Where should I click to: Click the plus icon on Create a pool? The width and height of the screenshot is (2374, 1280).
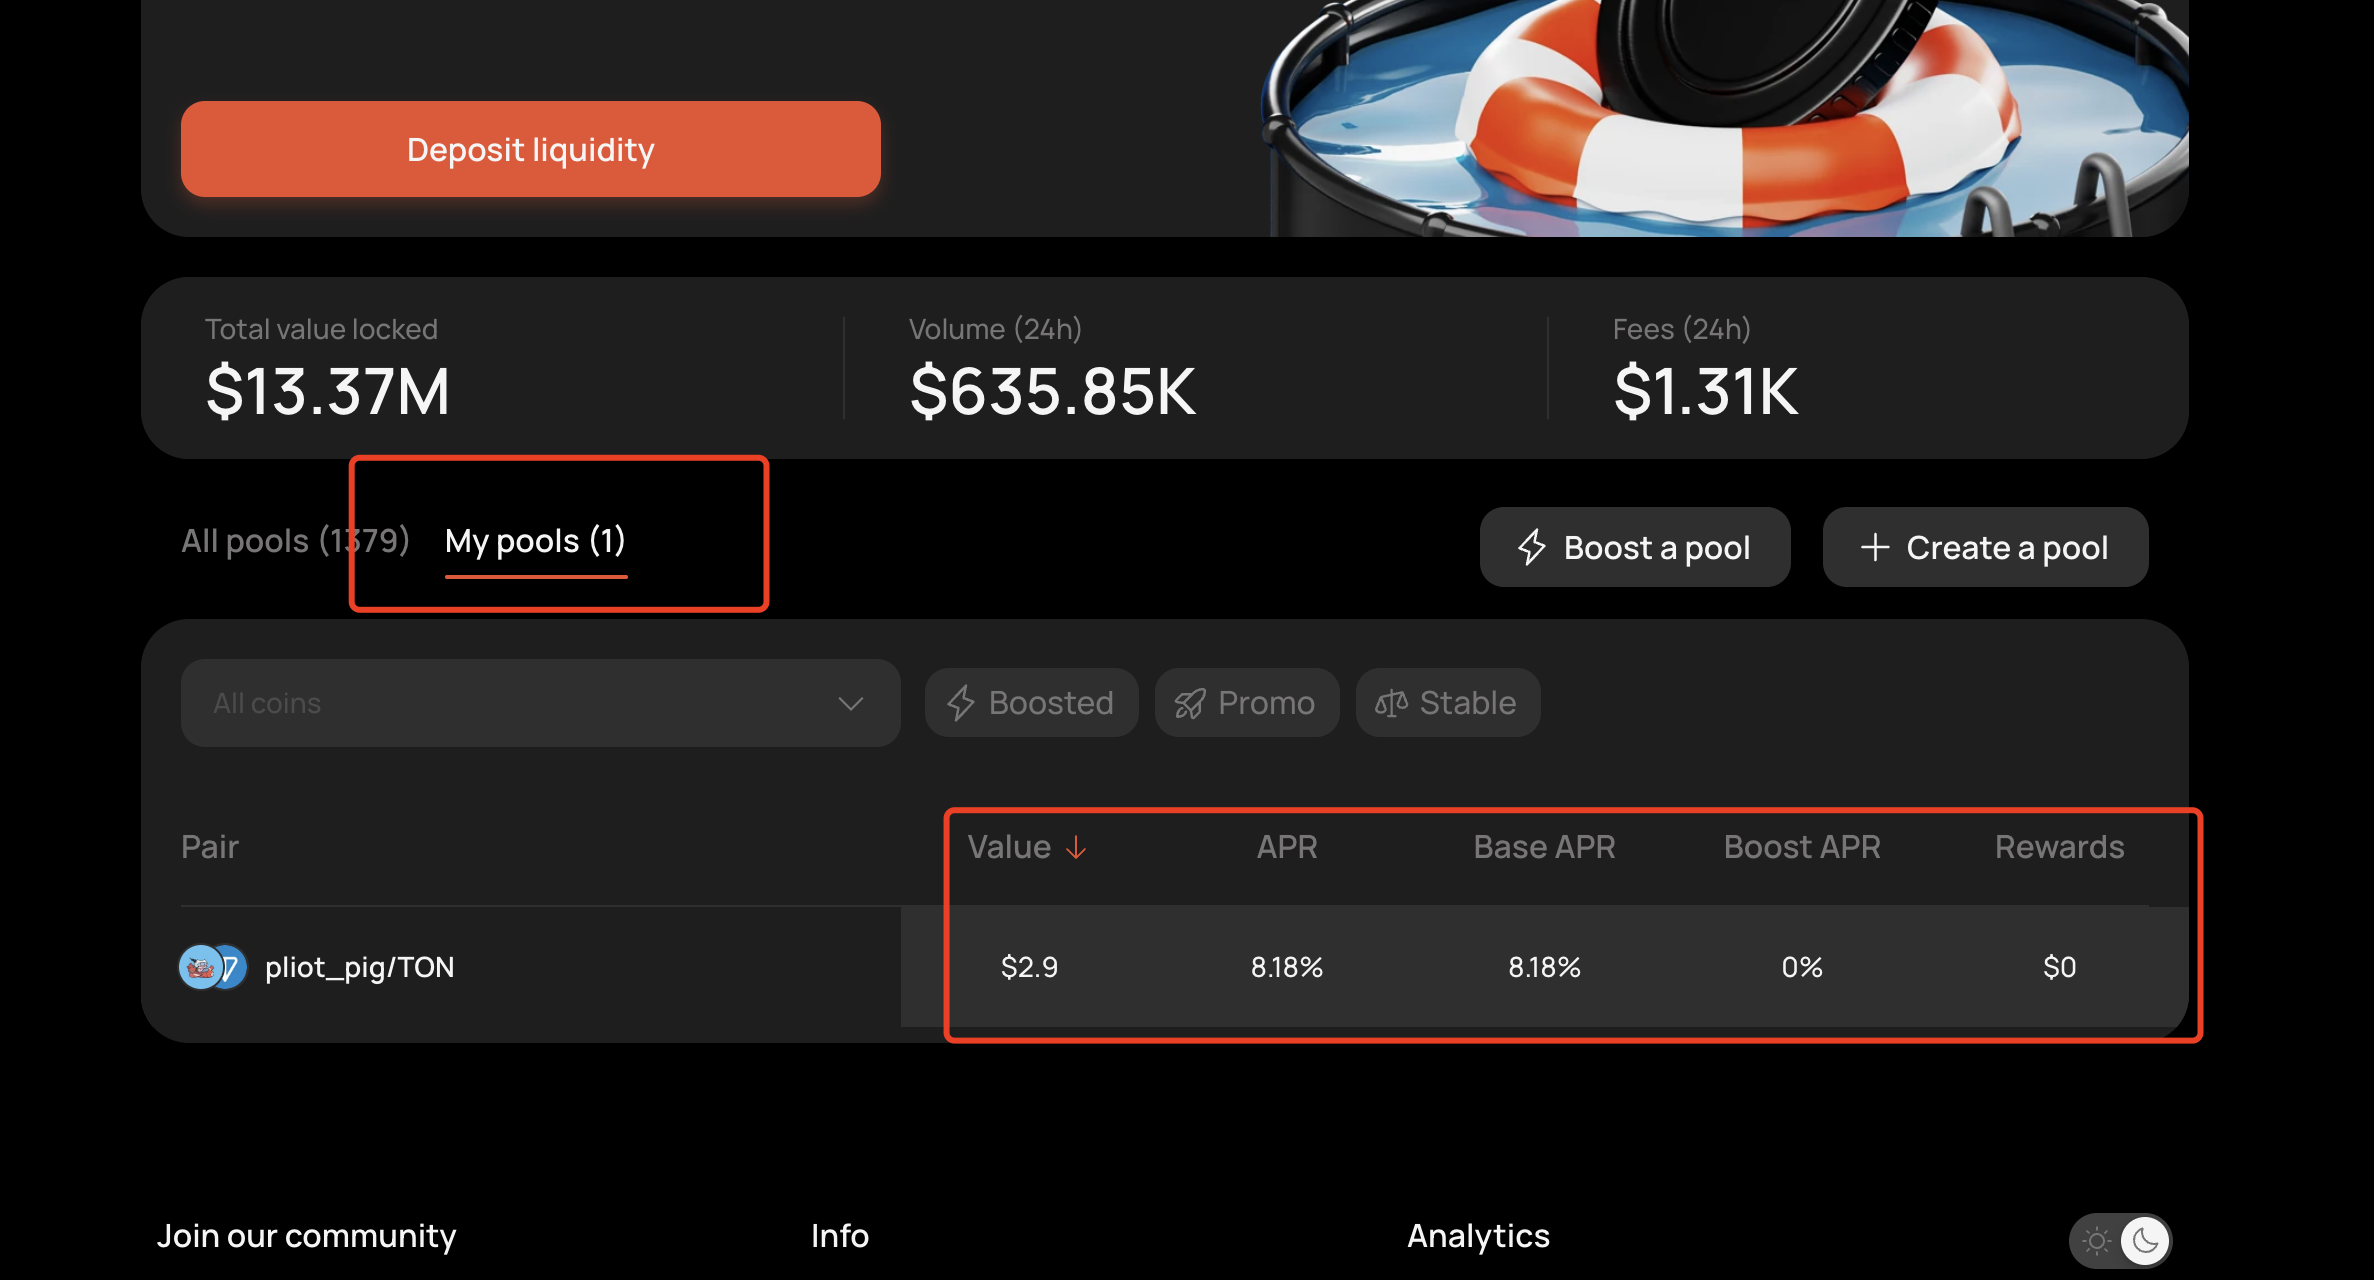point(1875,547)
